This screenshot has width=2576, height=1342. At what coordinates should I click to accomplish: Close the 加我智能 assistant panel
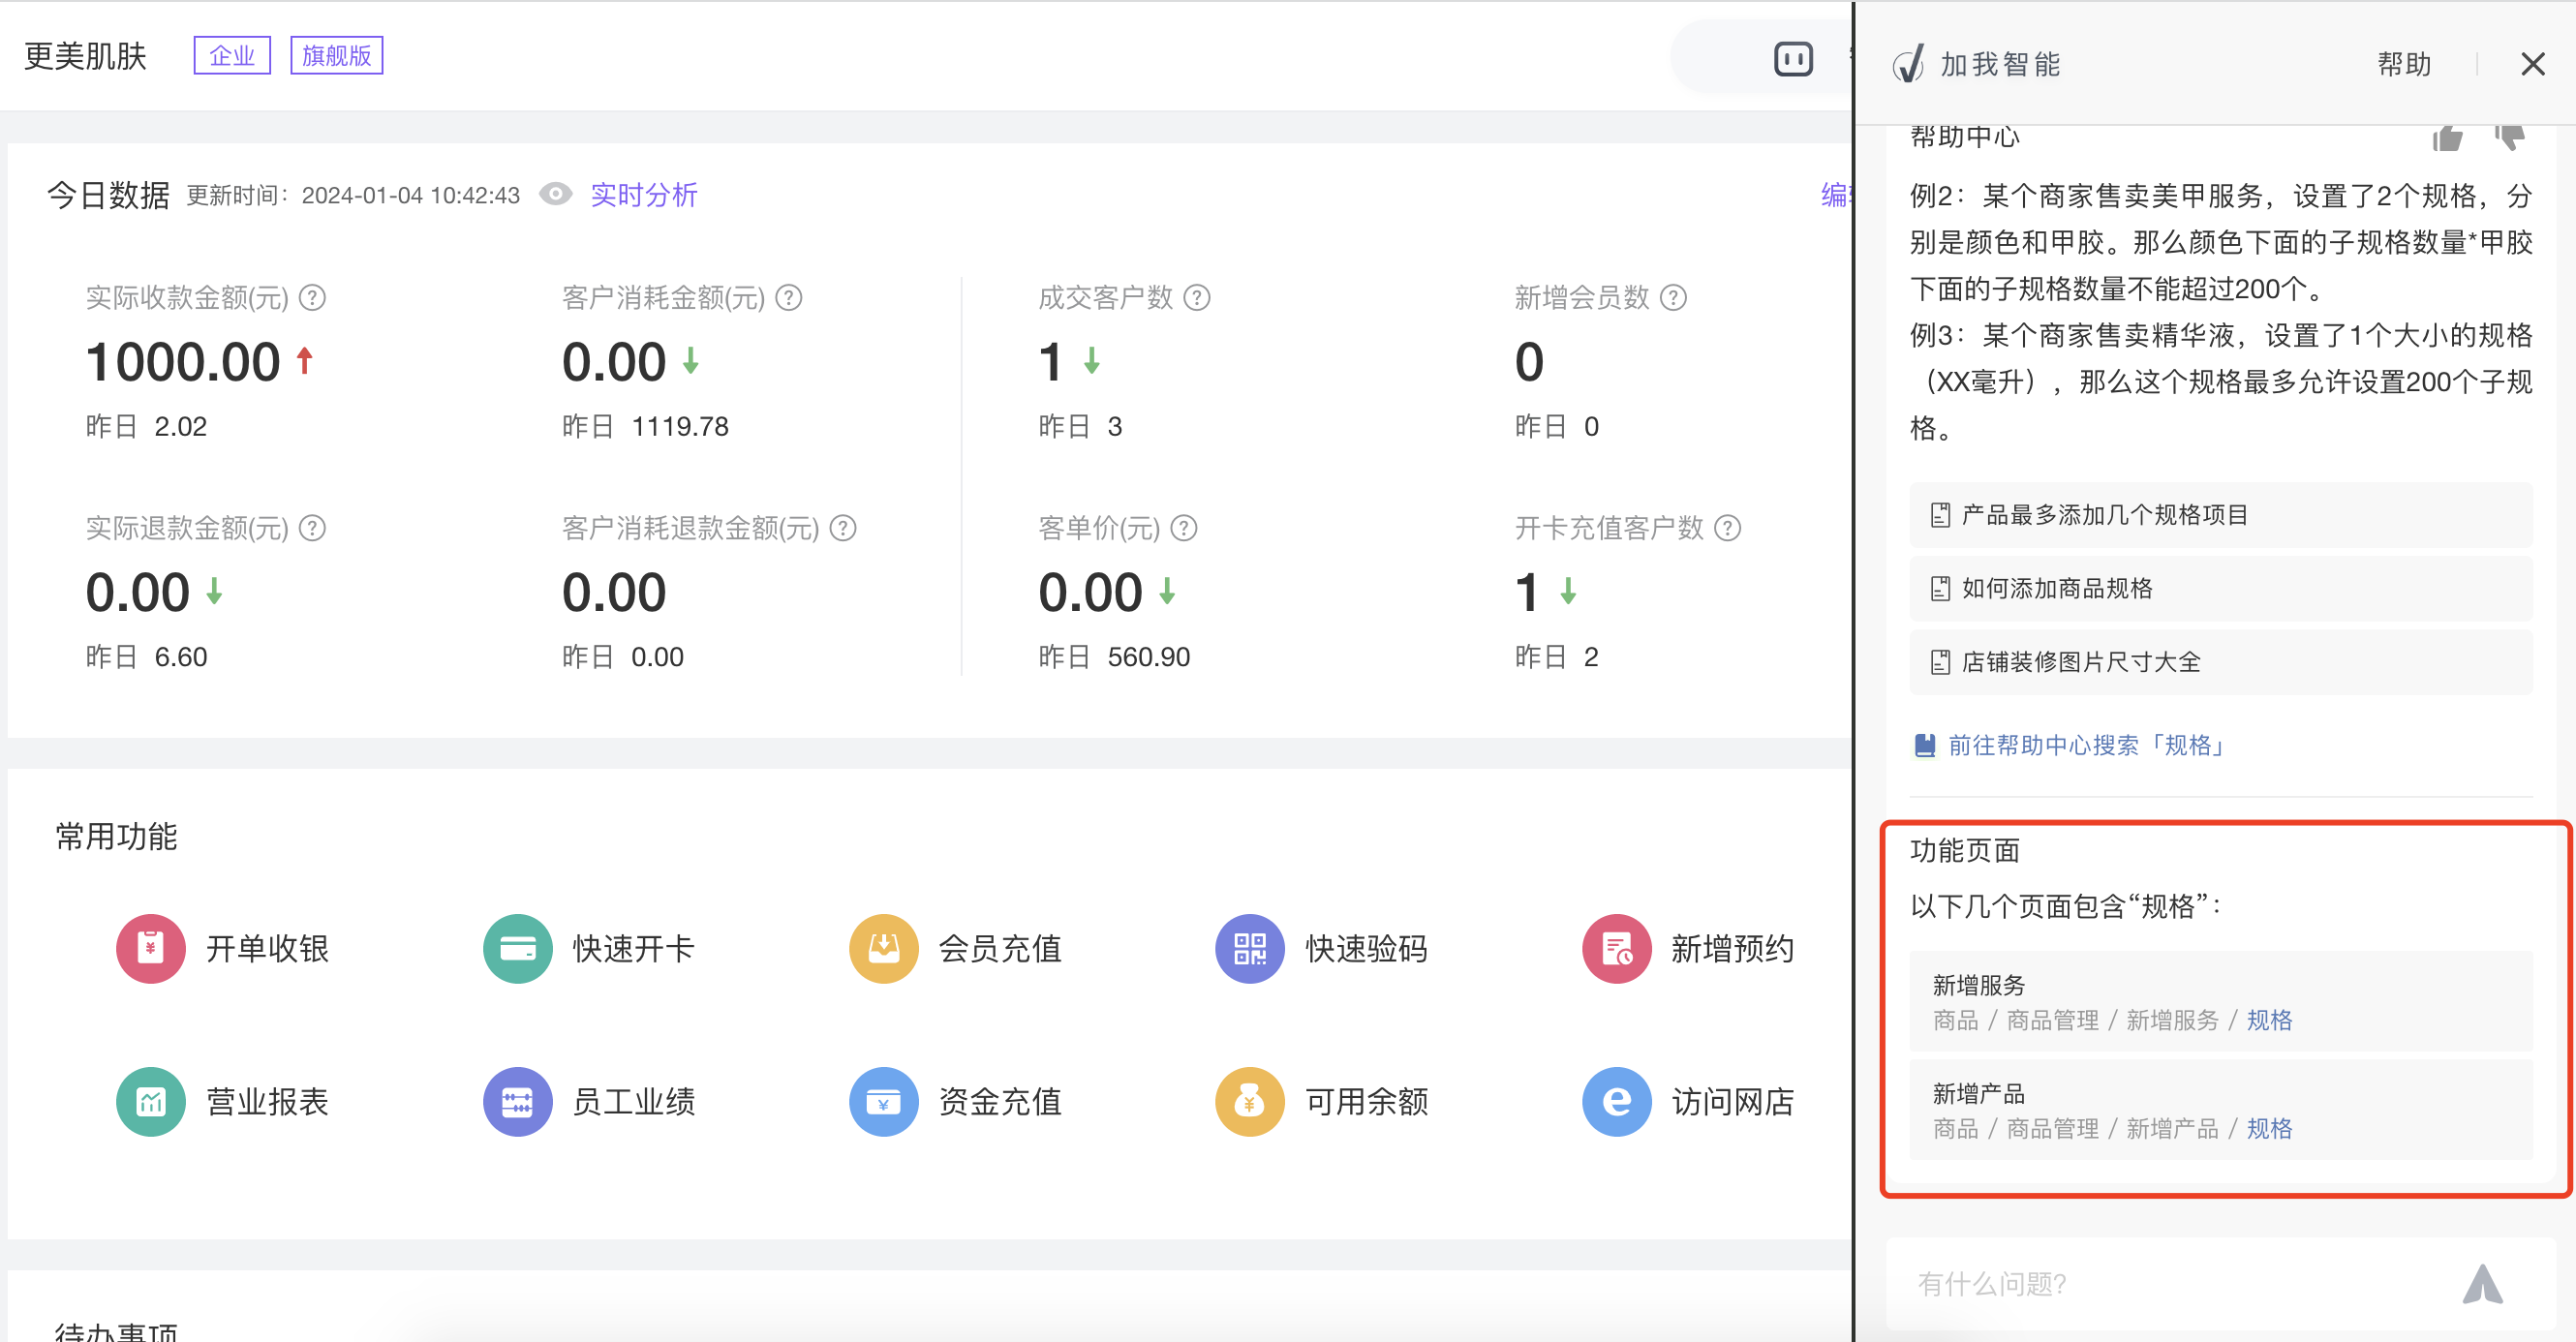2532,64
